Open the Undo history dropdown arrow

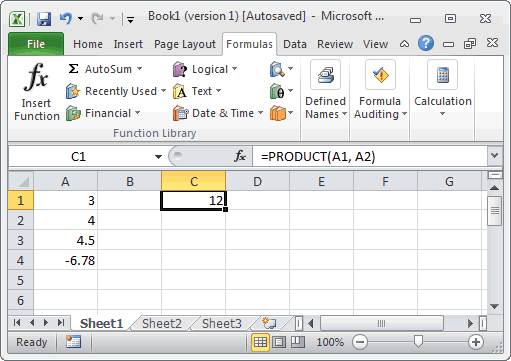(x=80, y=19)
